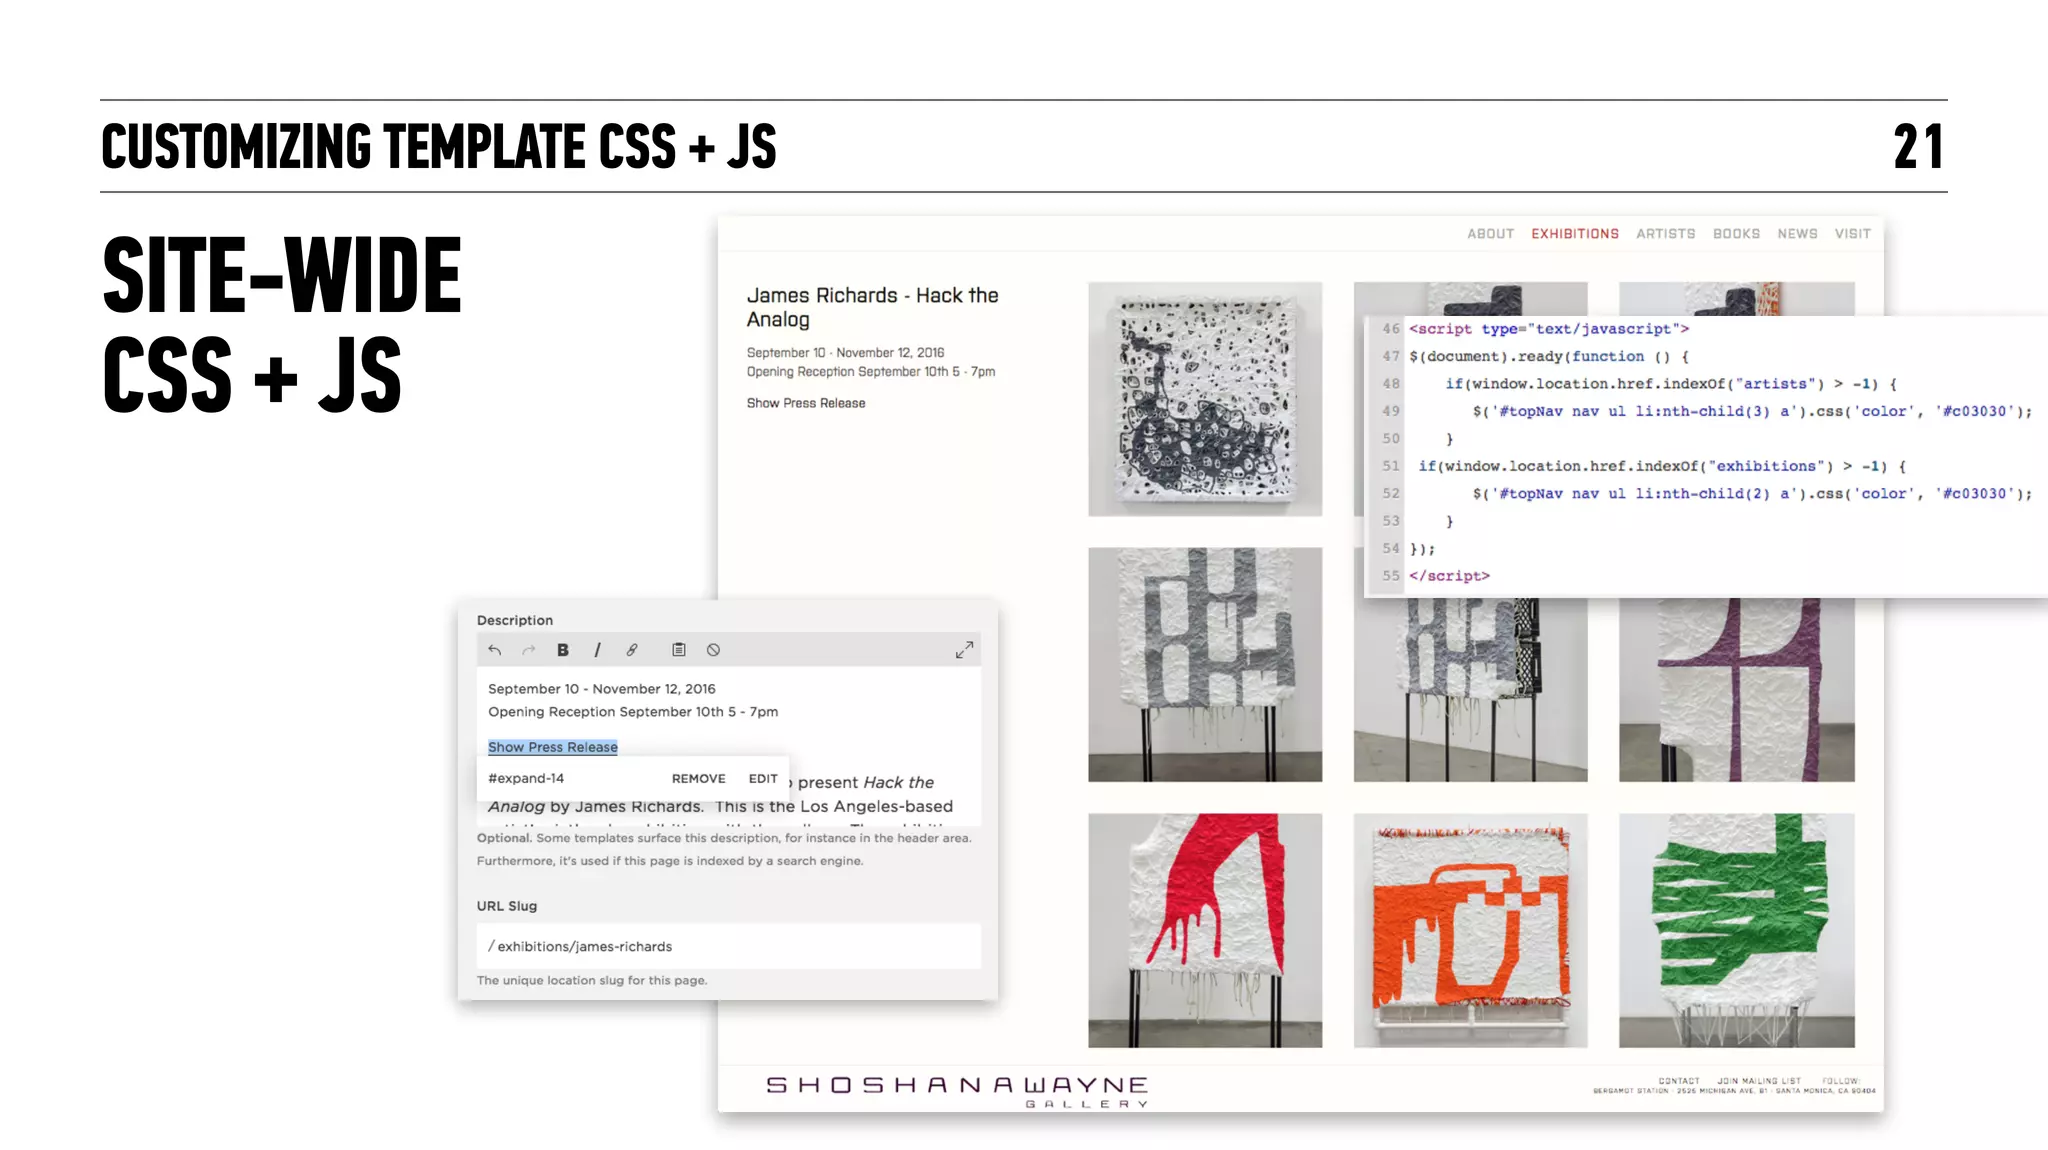
Task: Toggle Italic in the Description editor
Action: click(x=597, y=650)
